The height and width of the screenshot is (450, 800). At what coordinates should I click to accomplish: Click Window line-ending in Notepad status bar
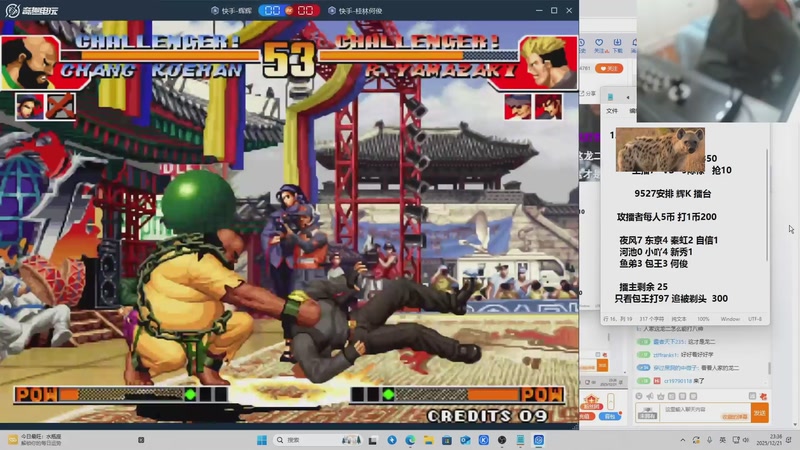point(730,319)
